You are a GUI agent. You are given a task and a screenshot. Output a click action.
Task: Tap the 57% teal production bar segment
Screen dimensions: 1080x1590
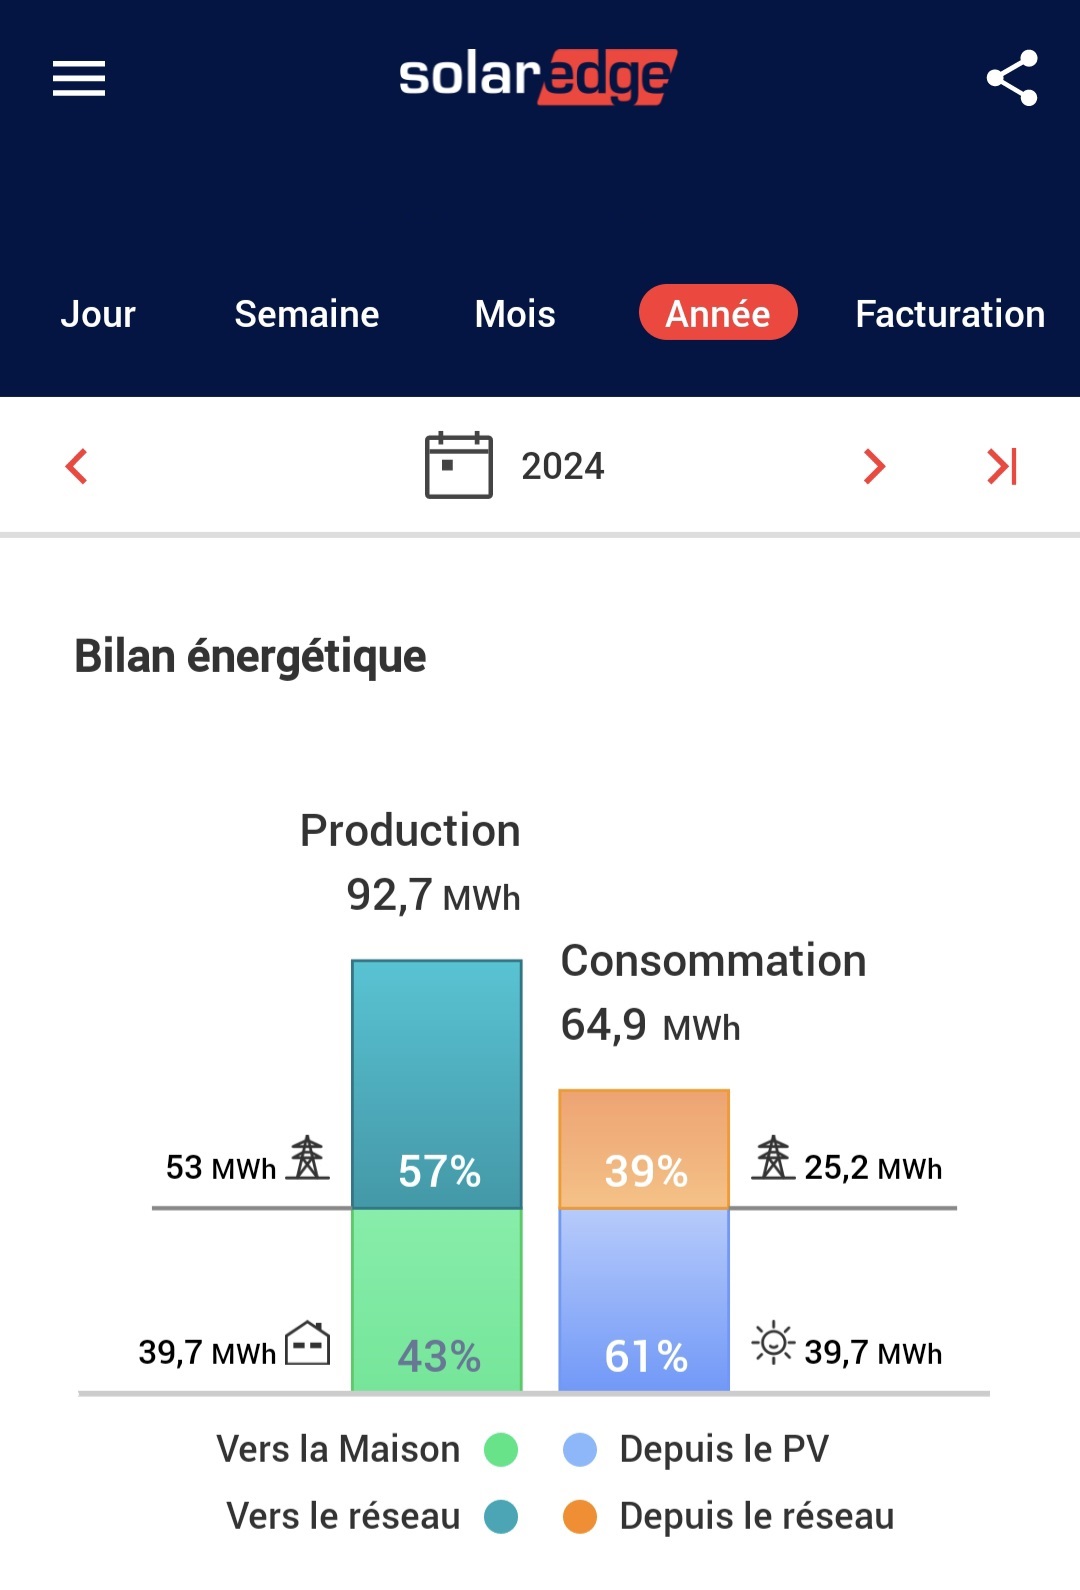tap(437, 1083)
